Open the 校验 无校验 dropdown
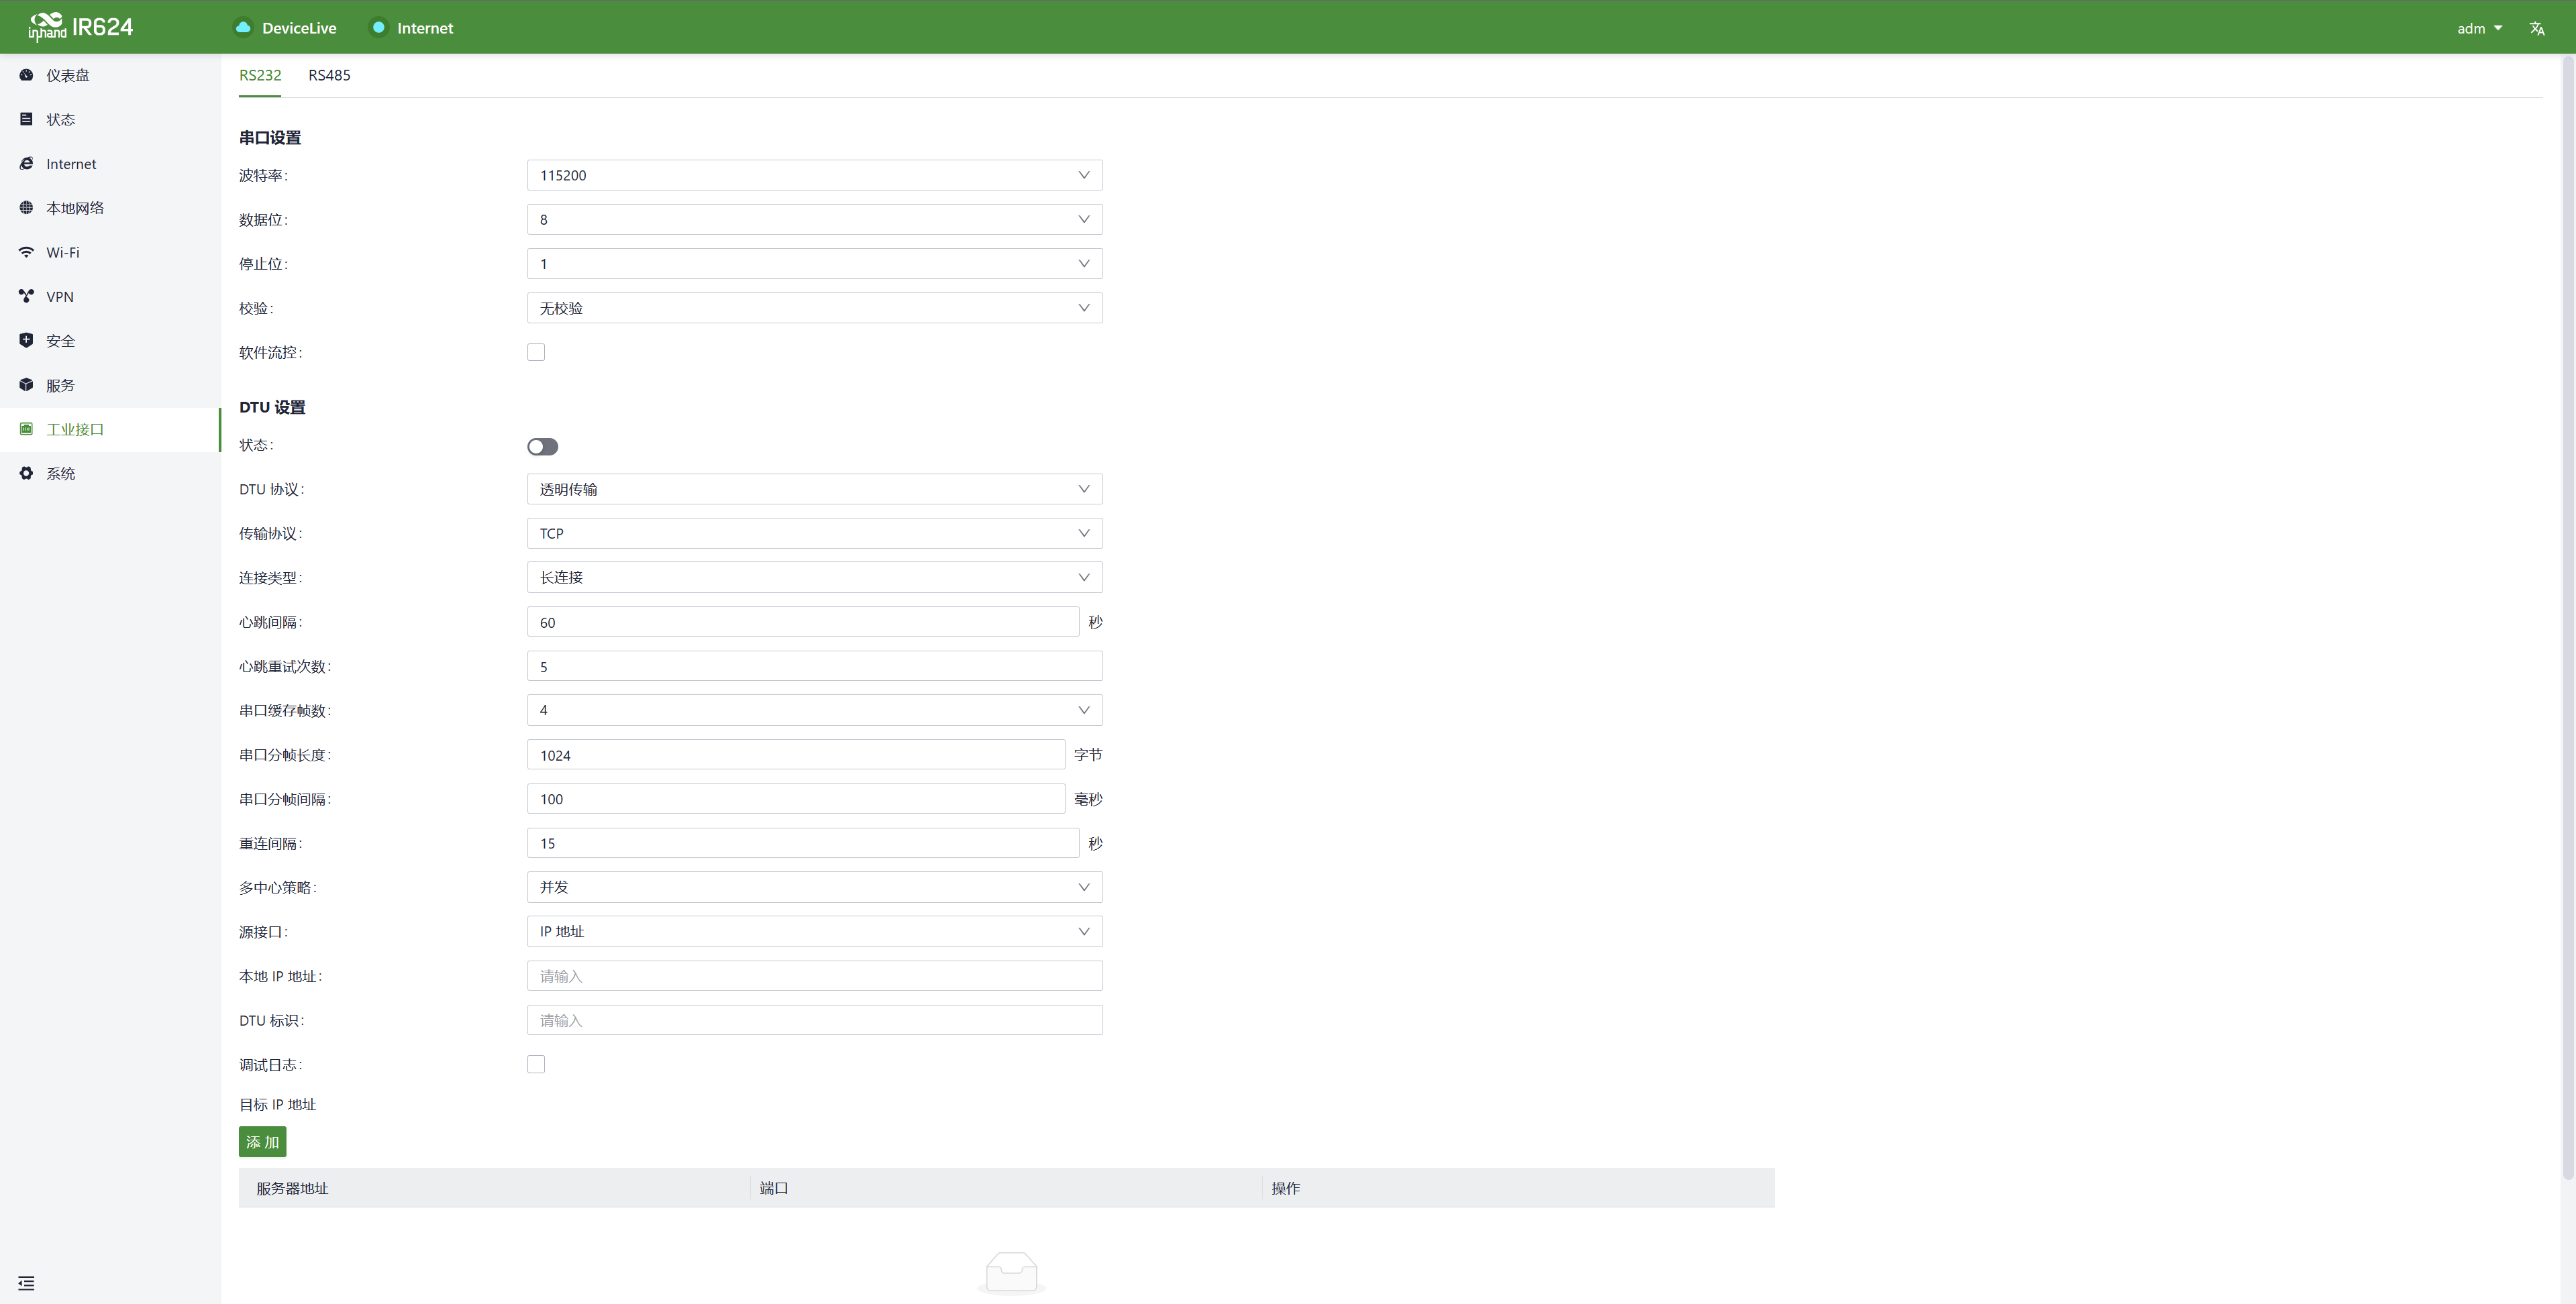The height and width of the screenshot is (1304, 2576). click(x=814, y=308)
